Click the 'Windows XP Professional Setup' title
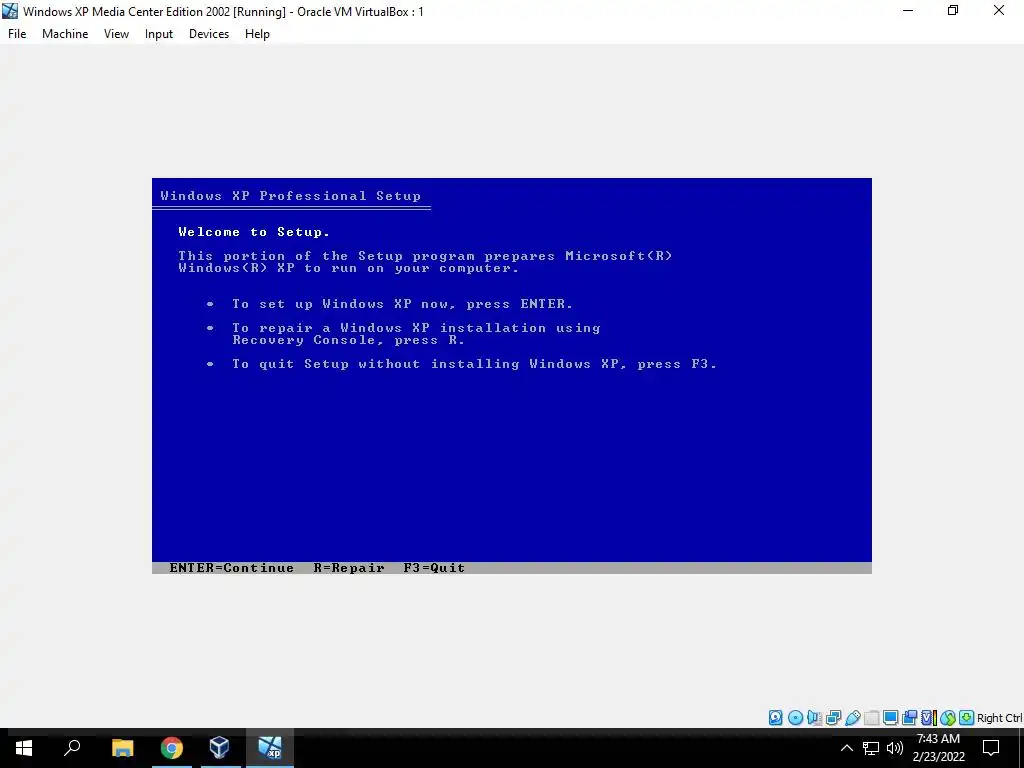Screen dimensions: 1024x768 pos(291,196)
